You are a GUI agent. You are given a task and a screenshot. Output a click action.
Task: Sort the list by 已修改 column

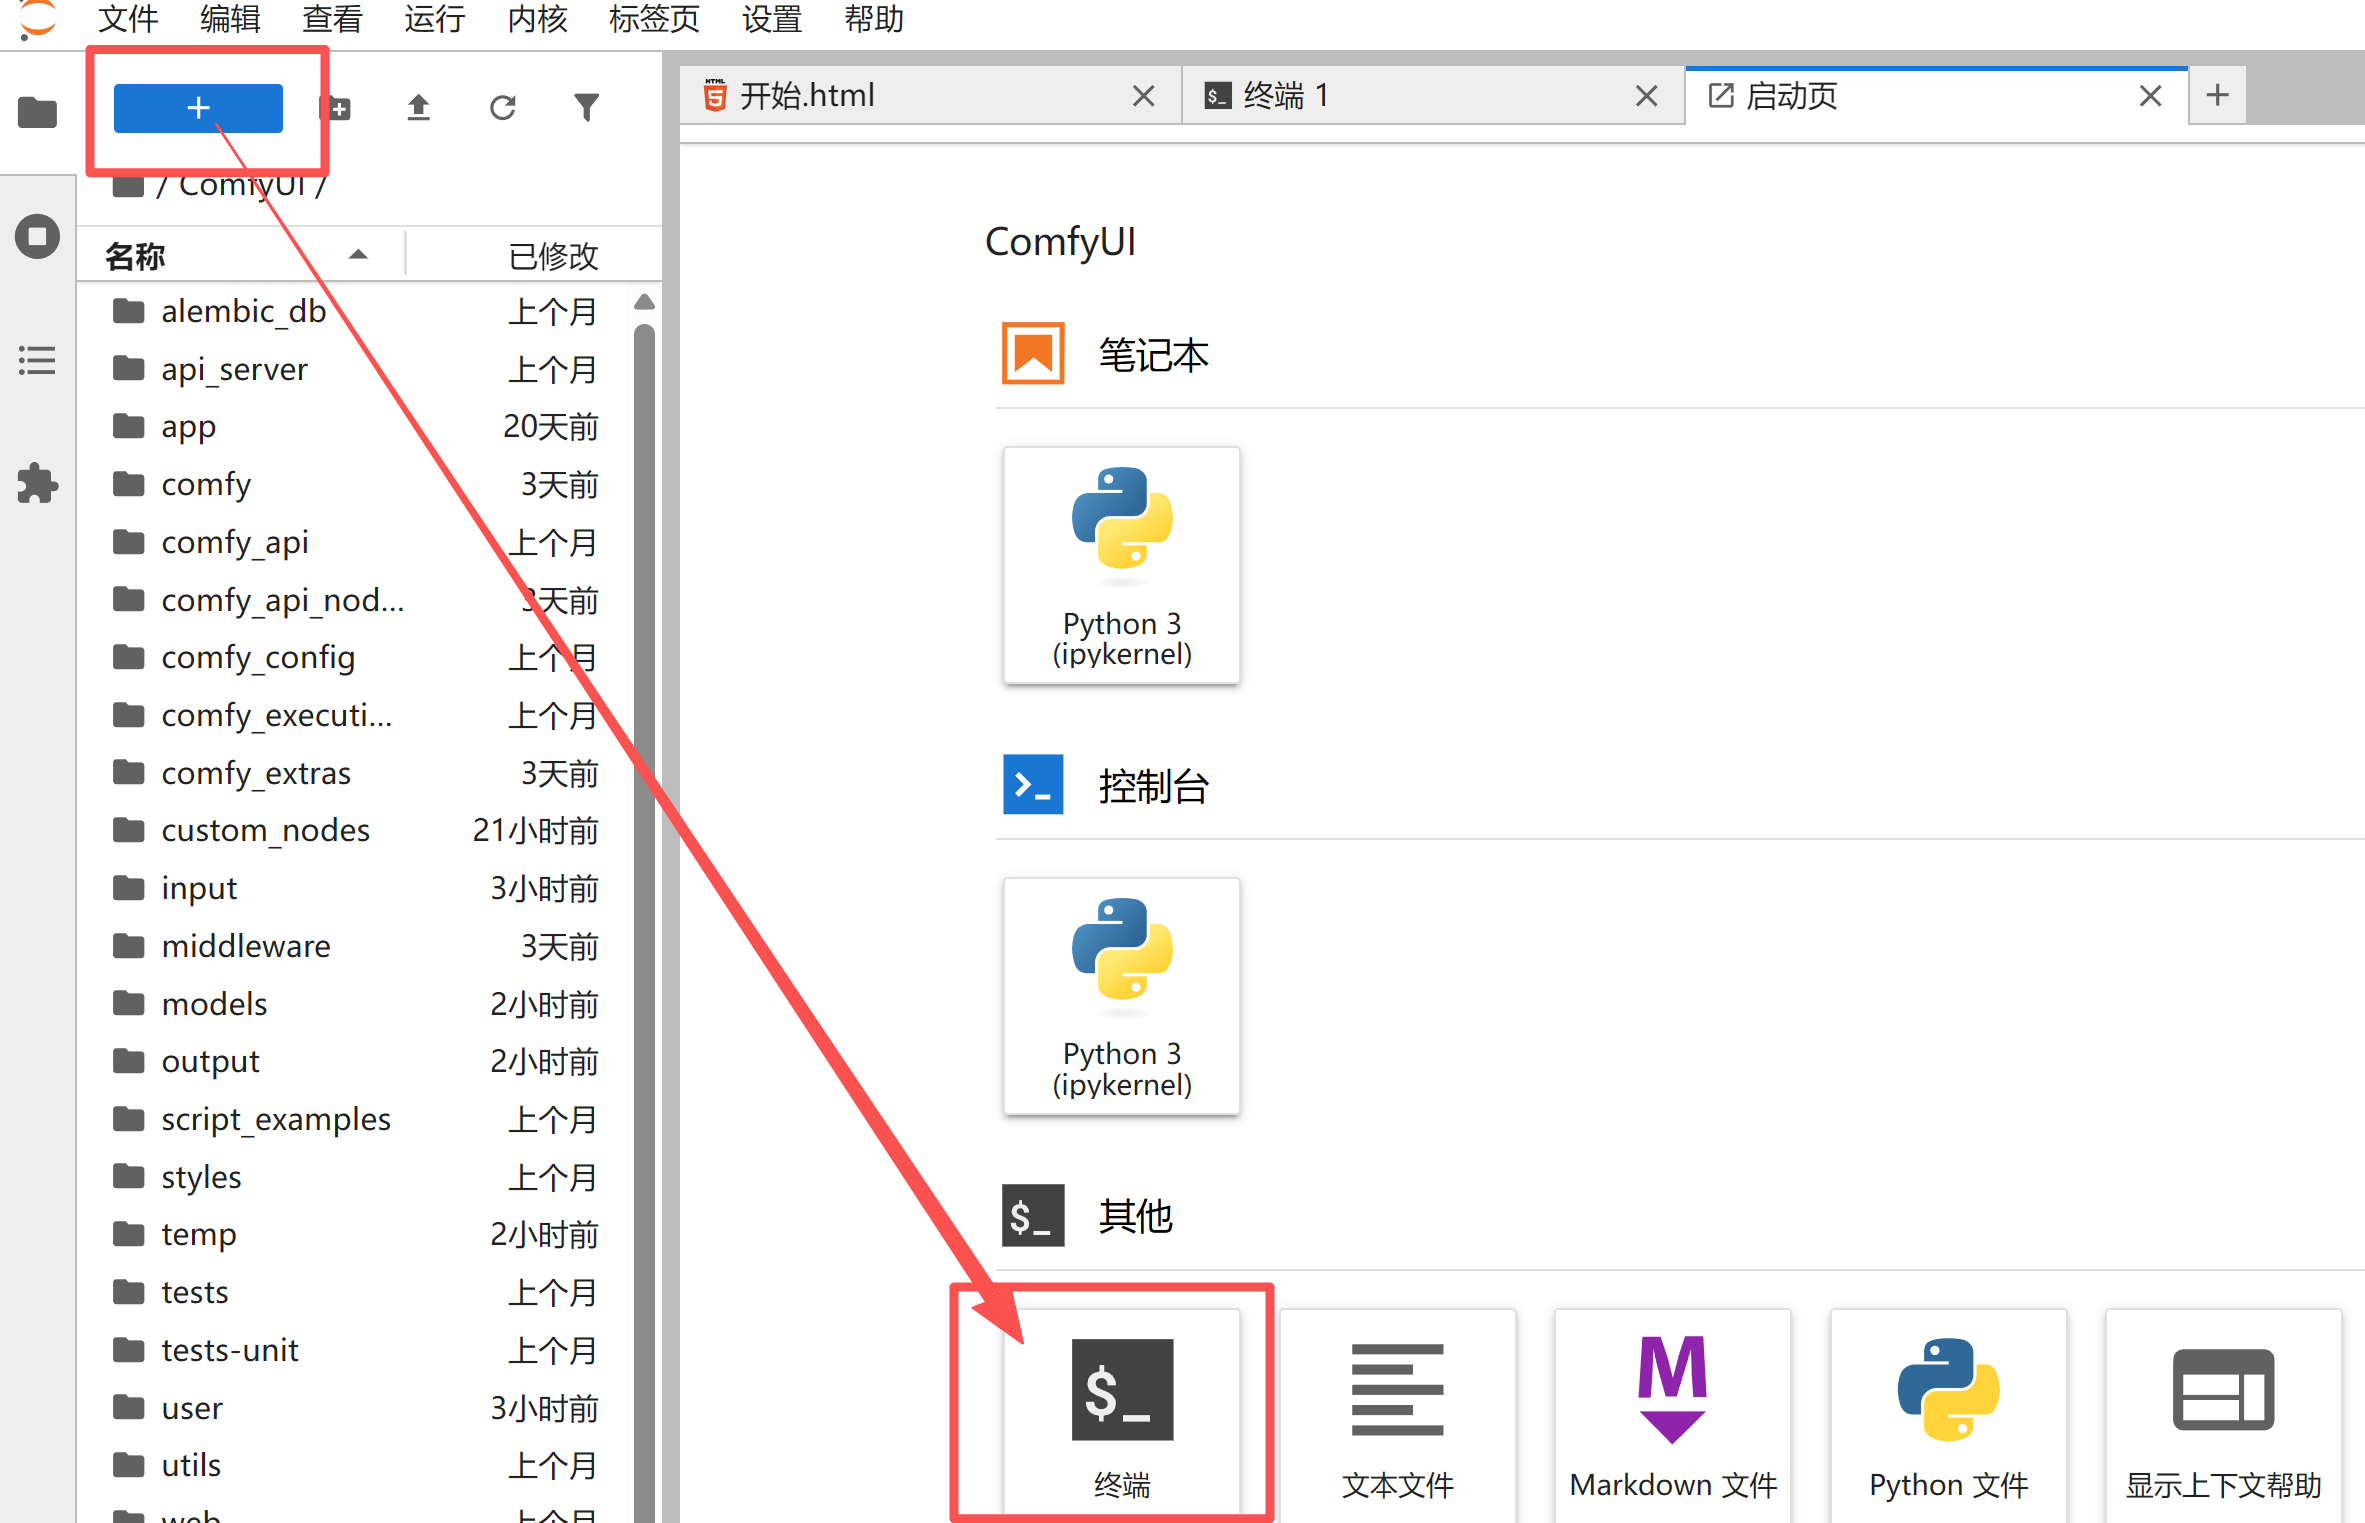click(552, 256)
